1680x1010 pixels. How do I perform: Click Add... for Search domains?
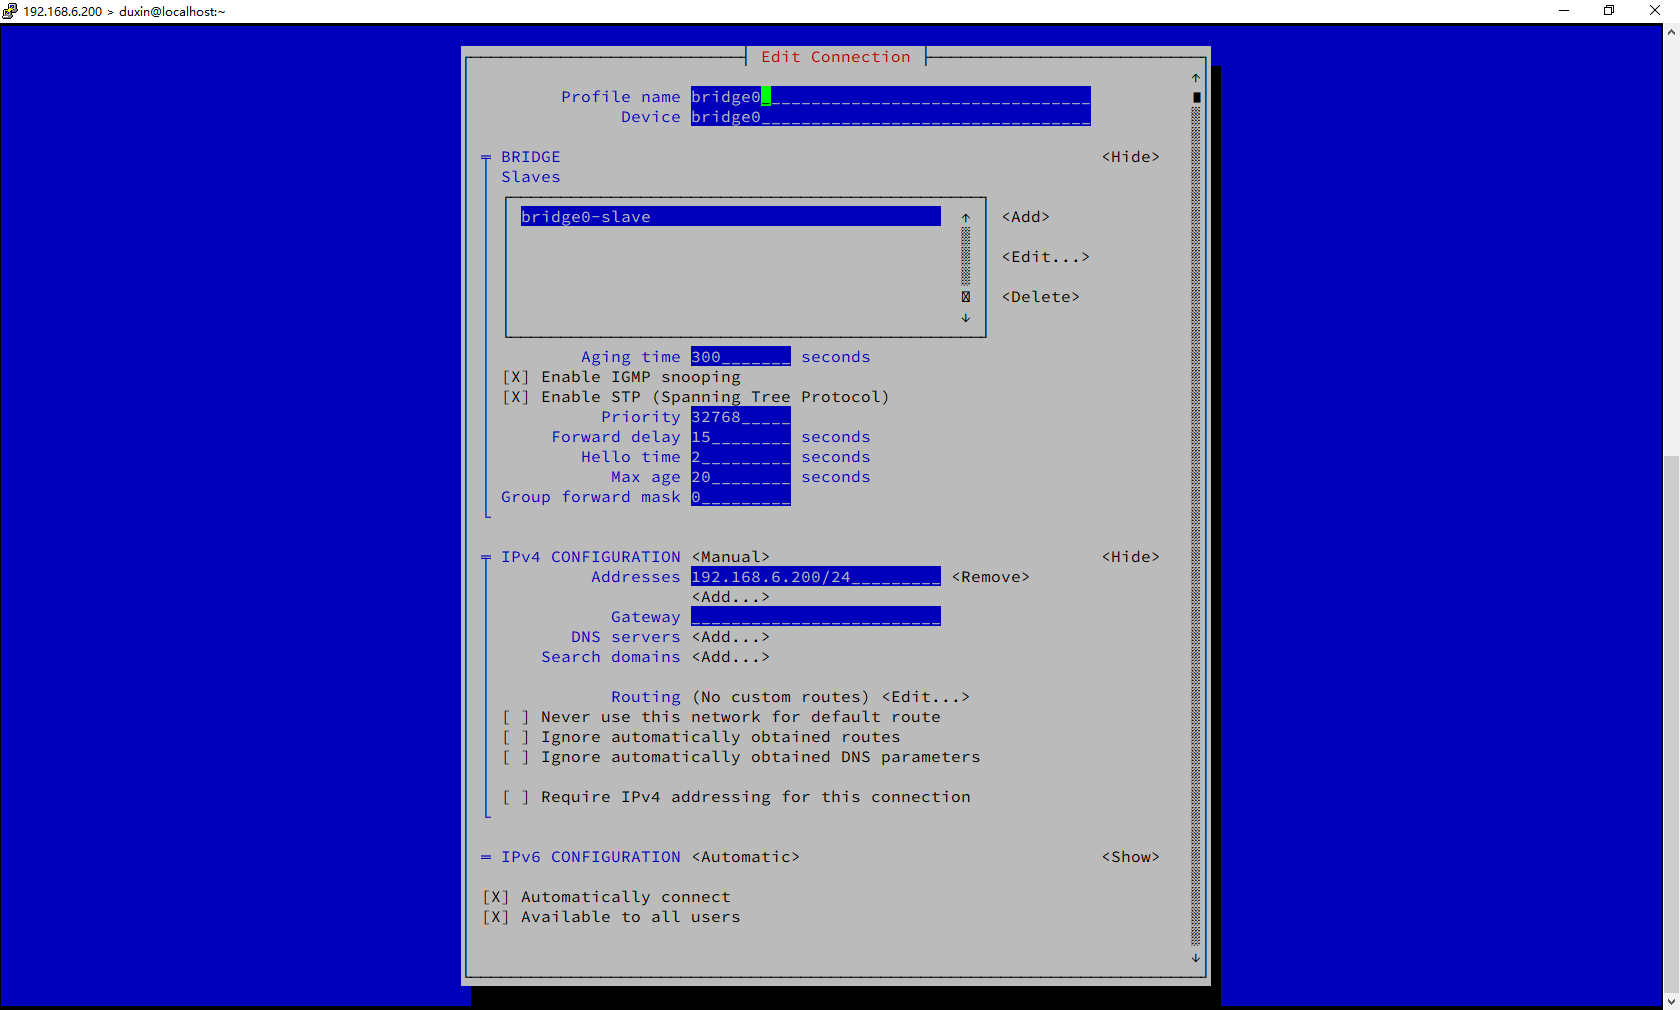click(731, 657)
